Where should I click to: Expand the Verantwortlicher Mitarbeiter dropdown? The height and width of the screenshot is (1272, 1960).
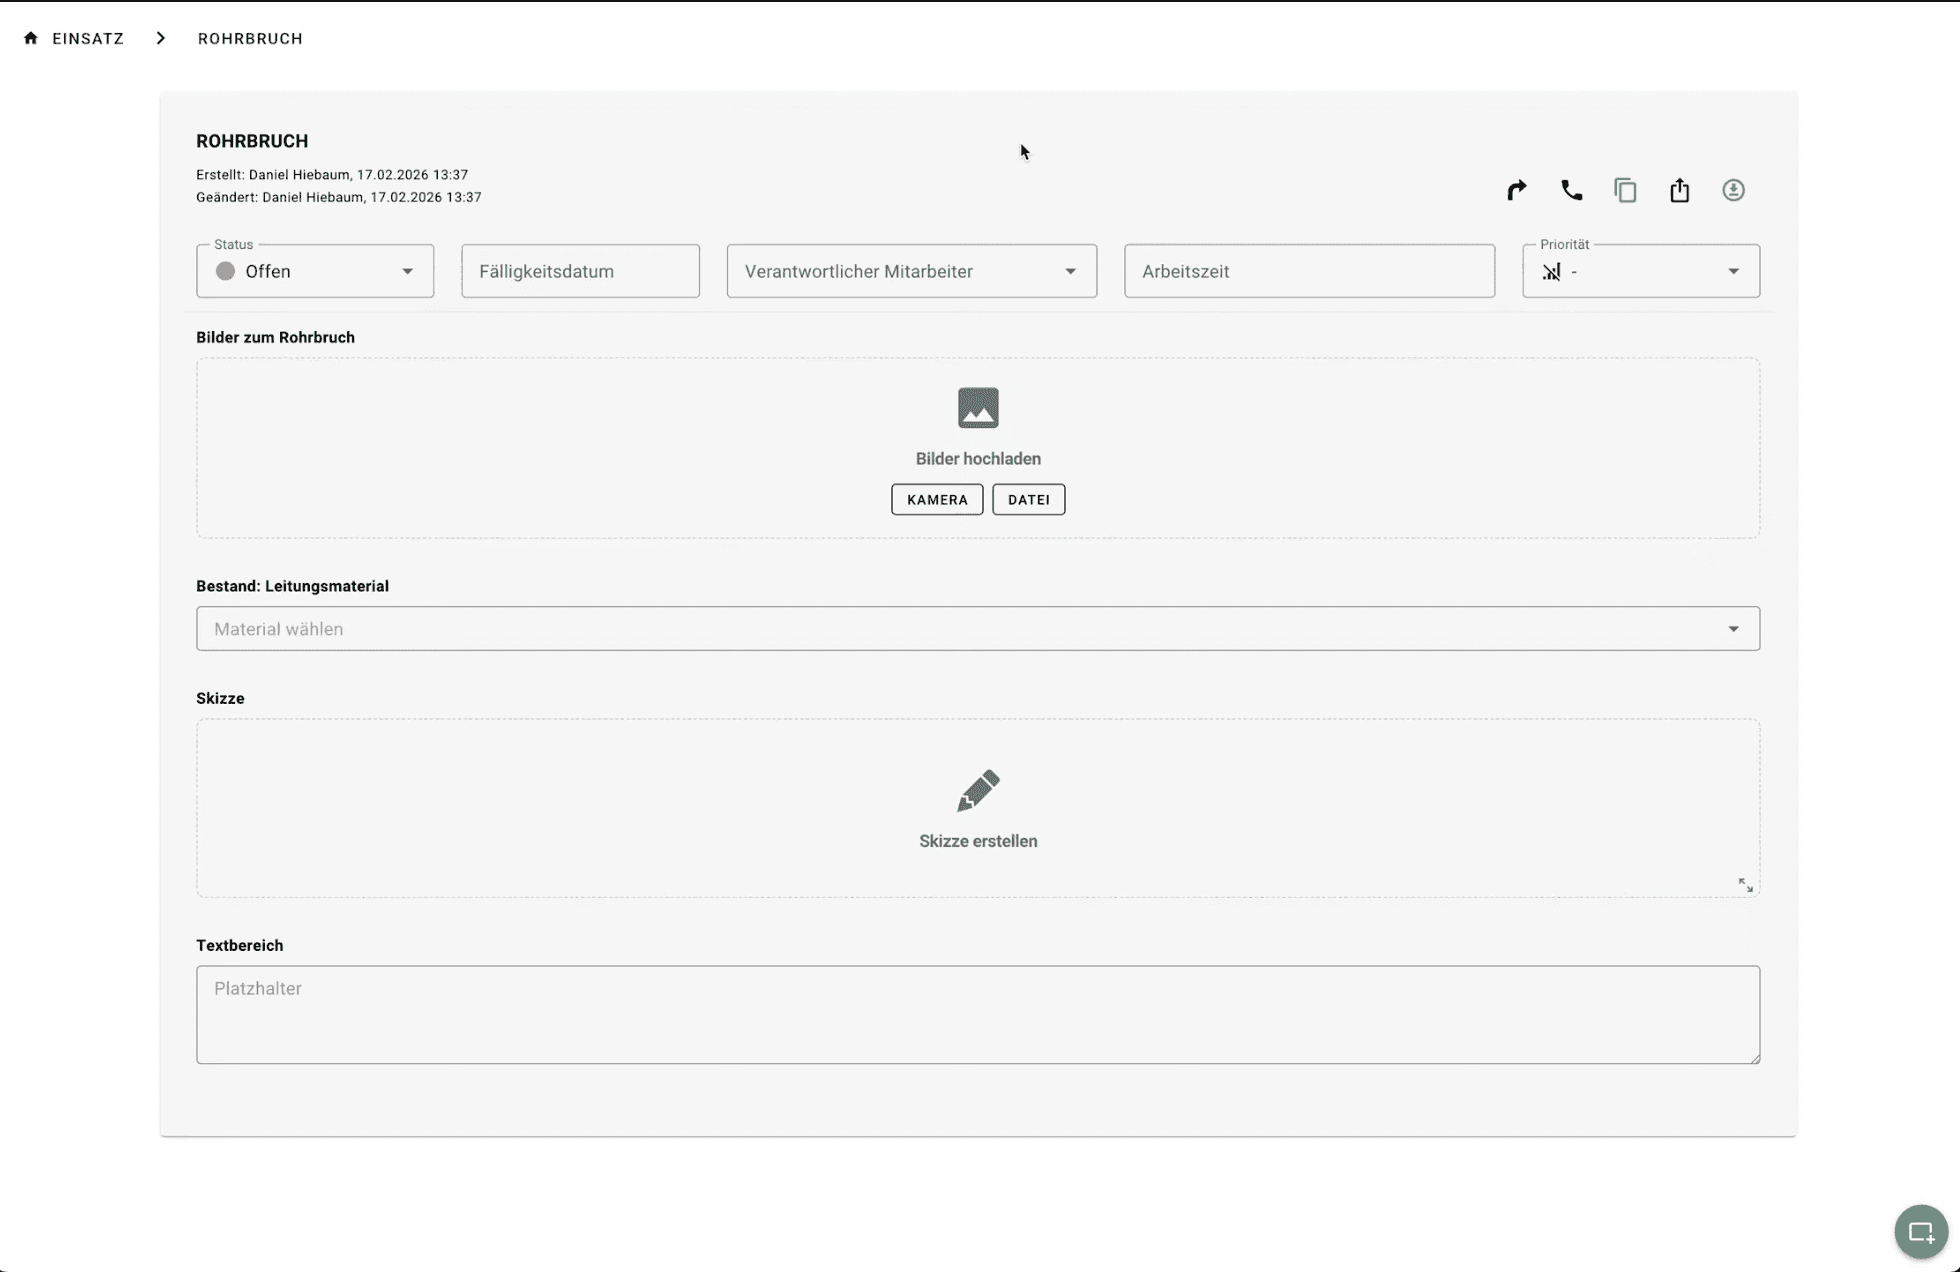coord(911,271)
